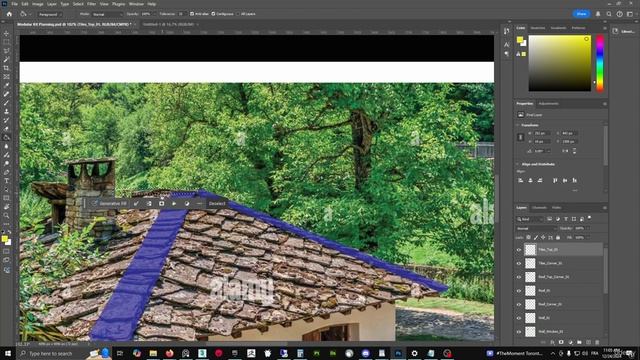Click Deselect in contextual bar
The height and width of the screenshot is (360, 640).
pos(217,203)
